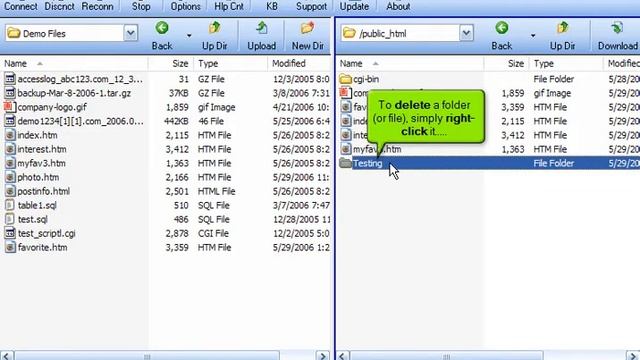Screen dimensions: 640x360
Task: Click the accesslog_abc123 file icon
Action: (10, 79)
